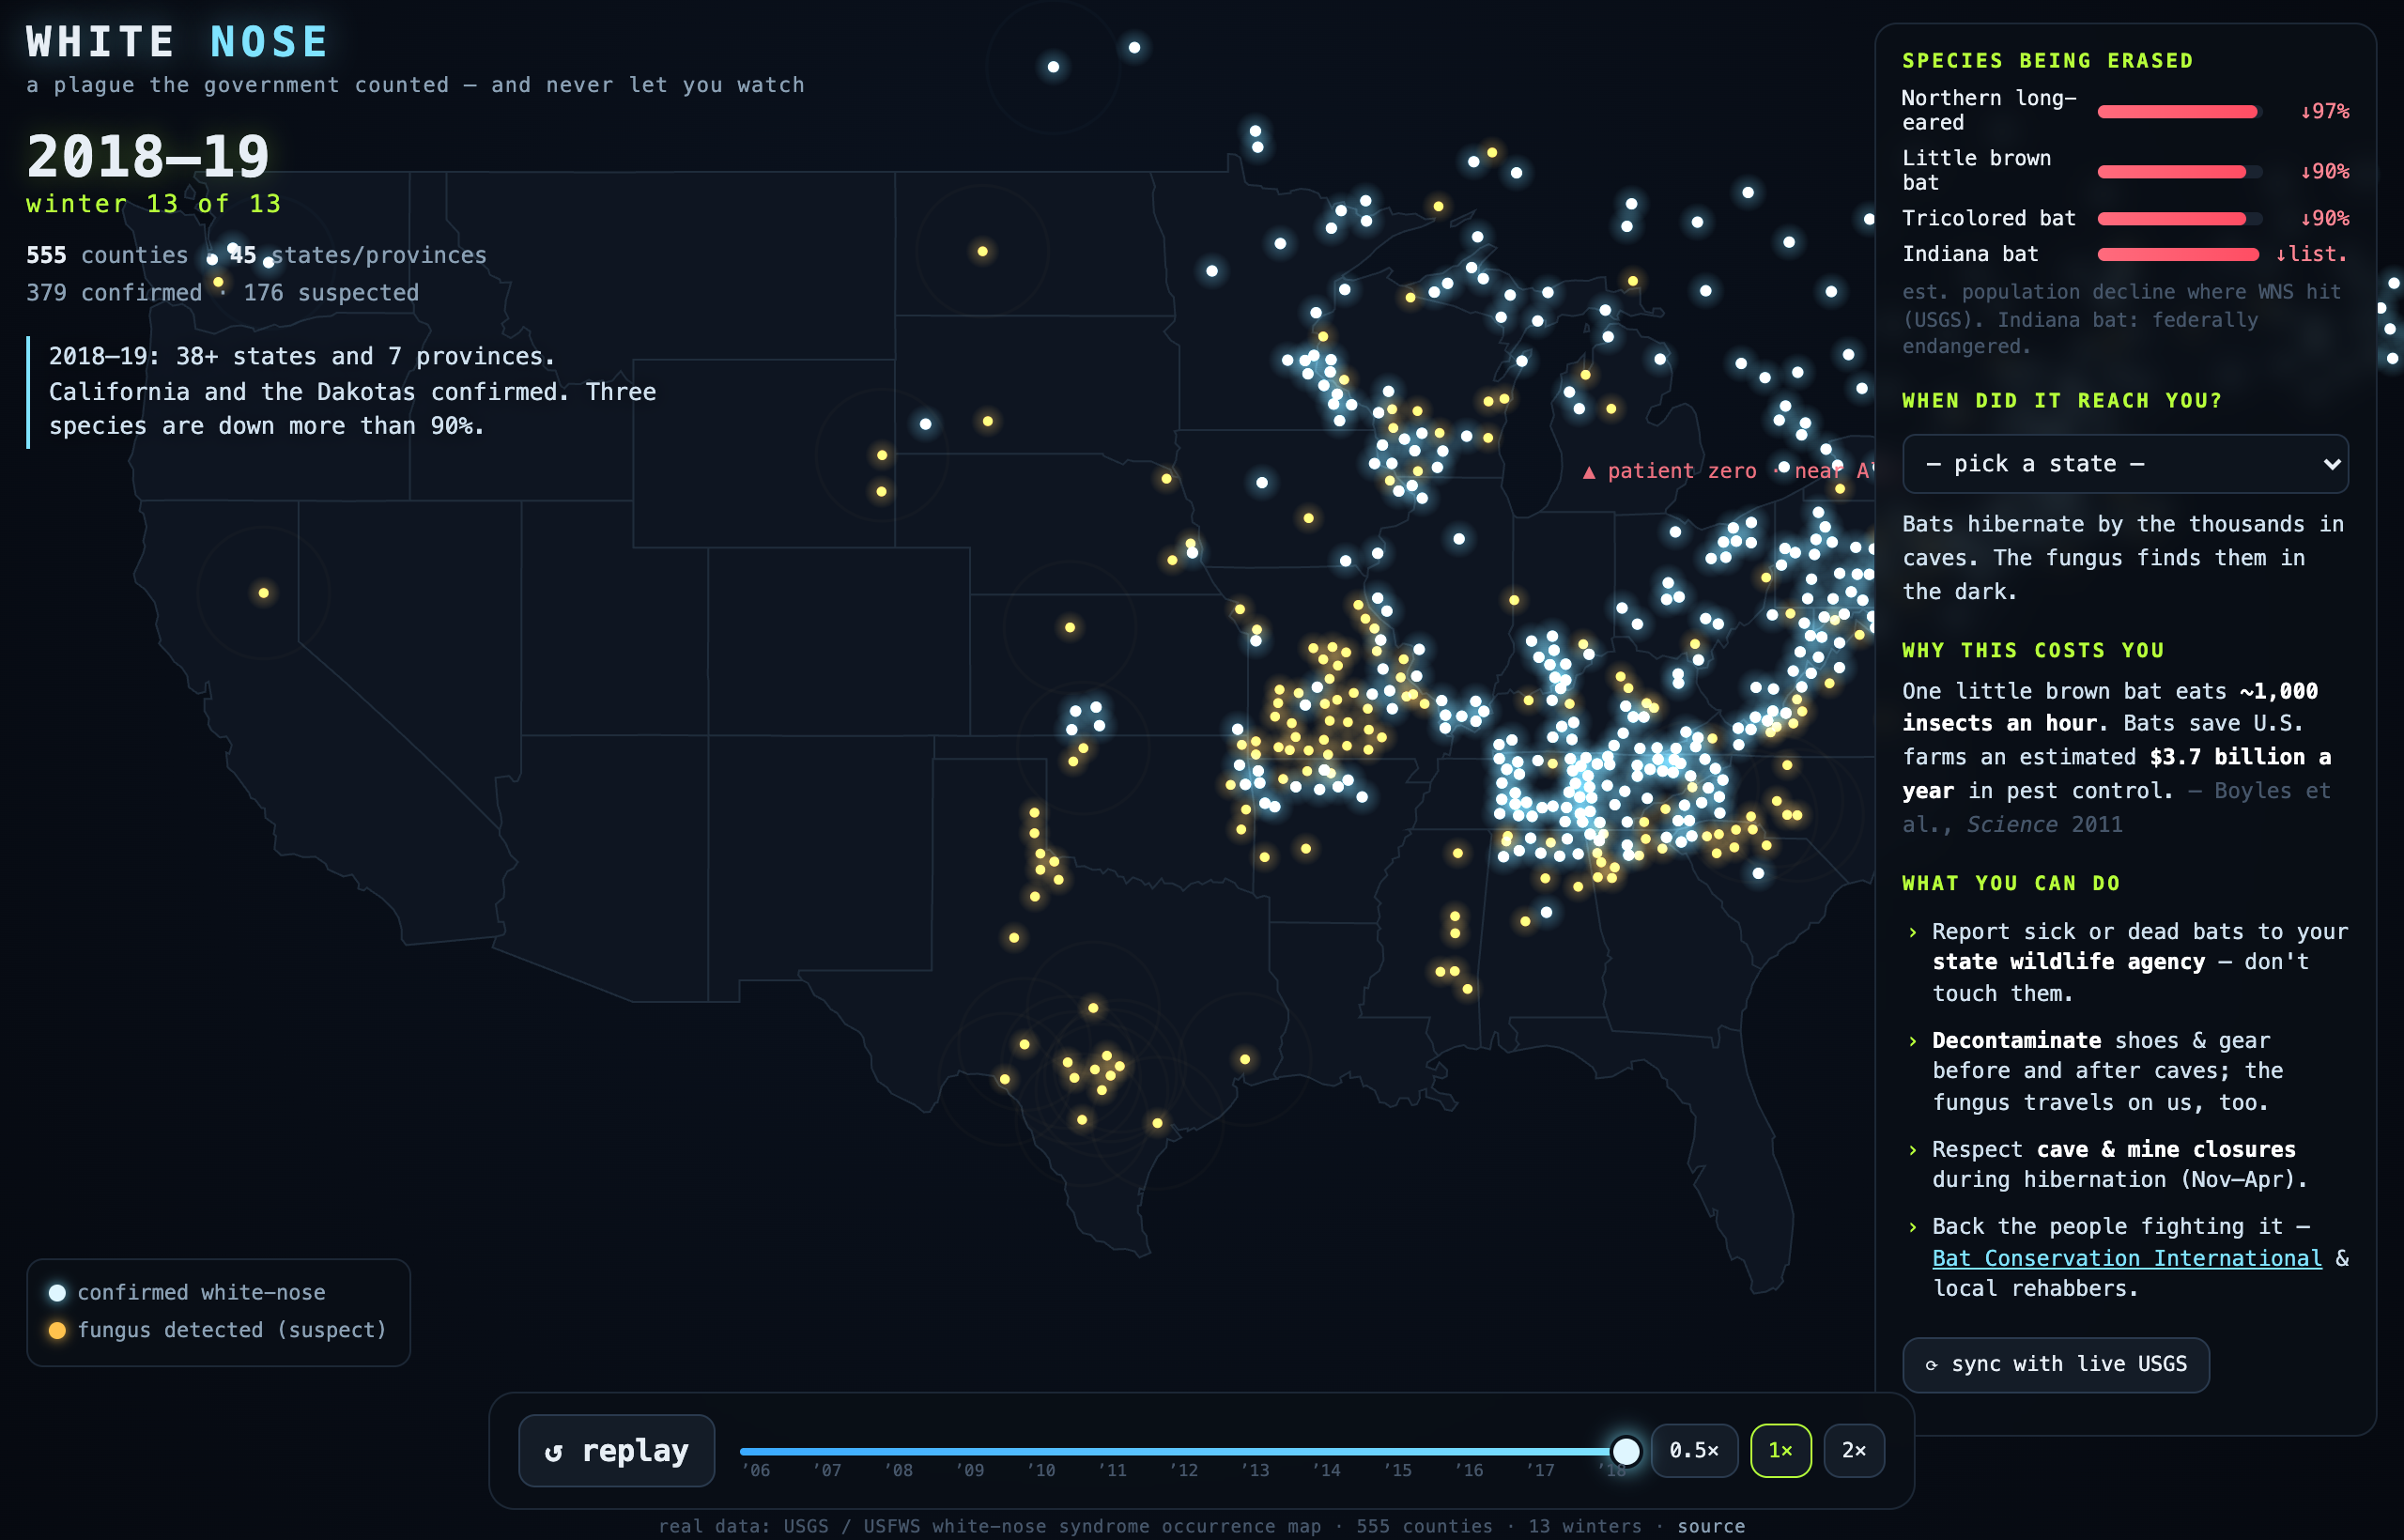2404x1540 pixels.
Task: Jump to the '11 timeline tick
Action: click(1112, 1470)
